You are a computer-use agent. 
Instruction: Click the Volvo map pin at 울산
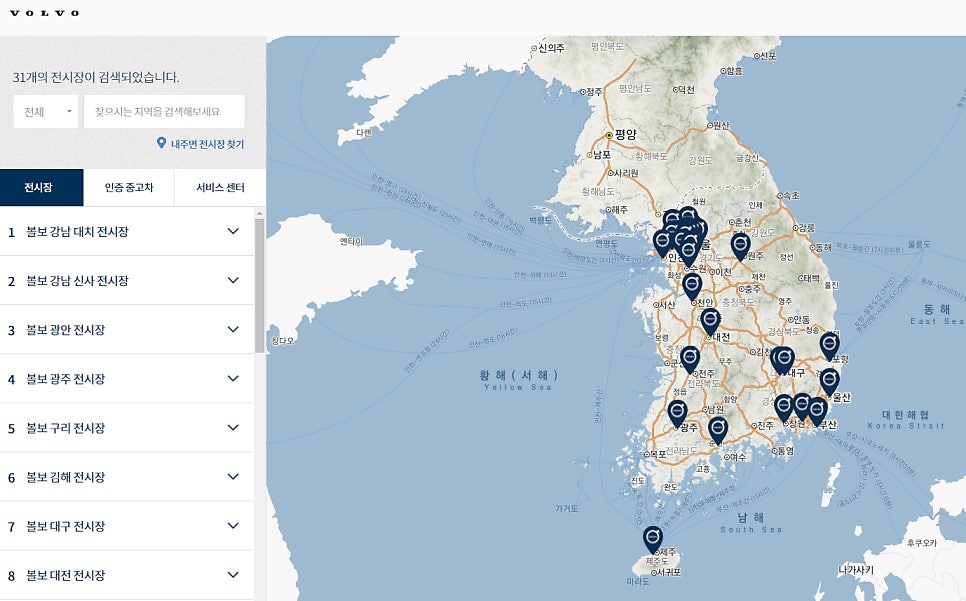[829, 381]
